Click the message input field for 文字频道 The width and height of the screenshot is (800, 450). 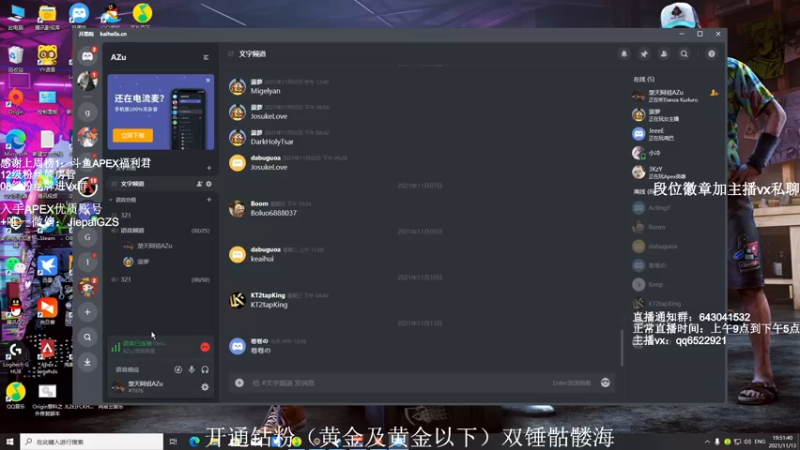(398, 383)
